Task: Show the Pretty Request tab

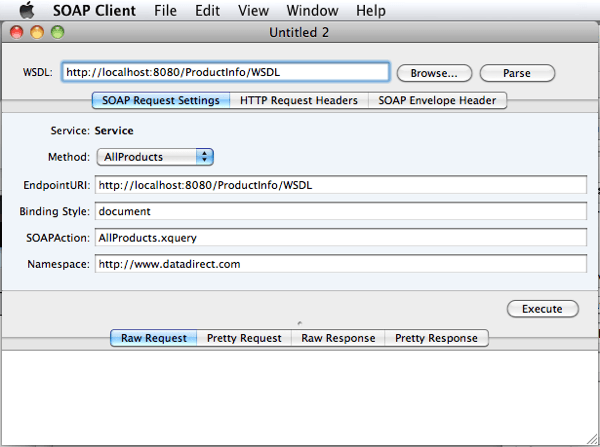Action: [244, 338]
